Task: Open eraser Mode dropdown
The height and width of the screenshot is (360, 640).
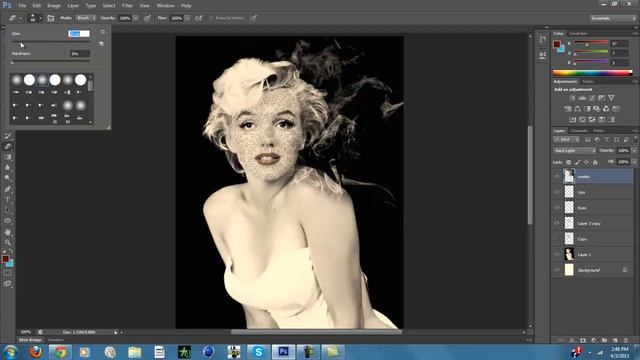Action: point(86,18)
